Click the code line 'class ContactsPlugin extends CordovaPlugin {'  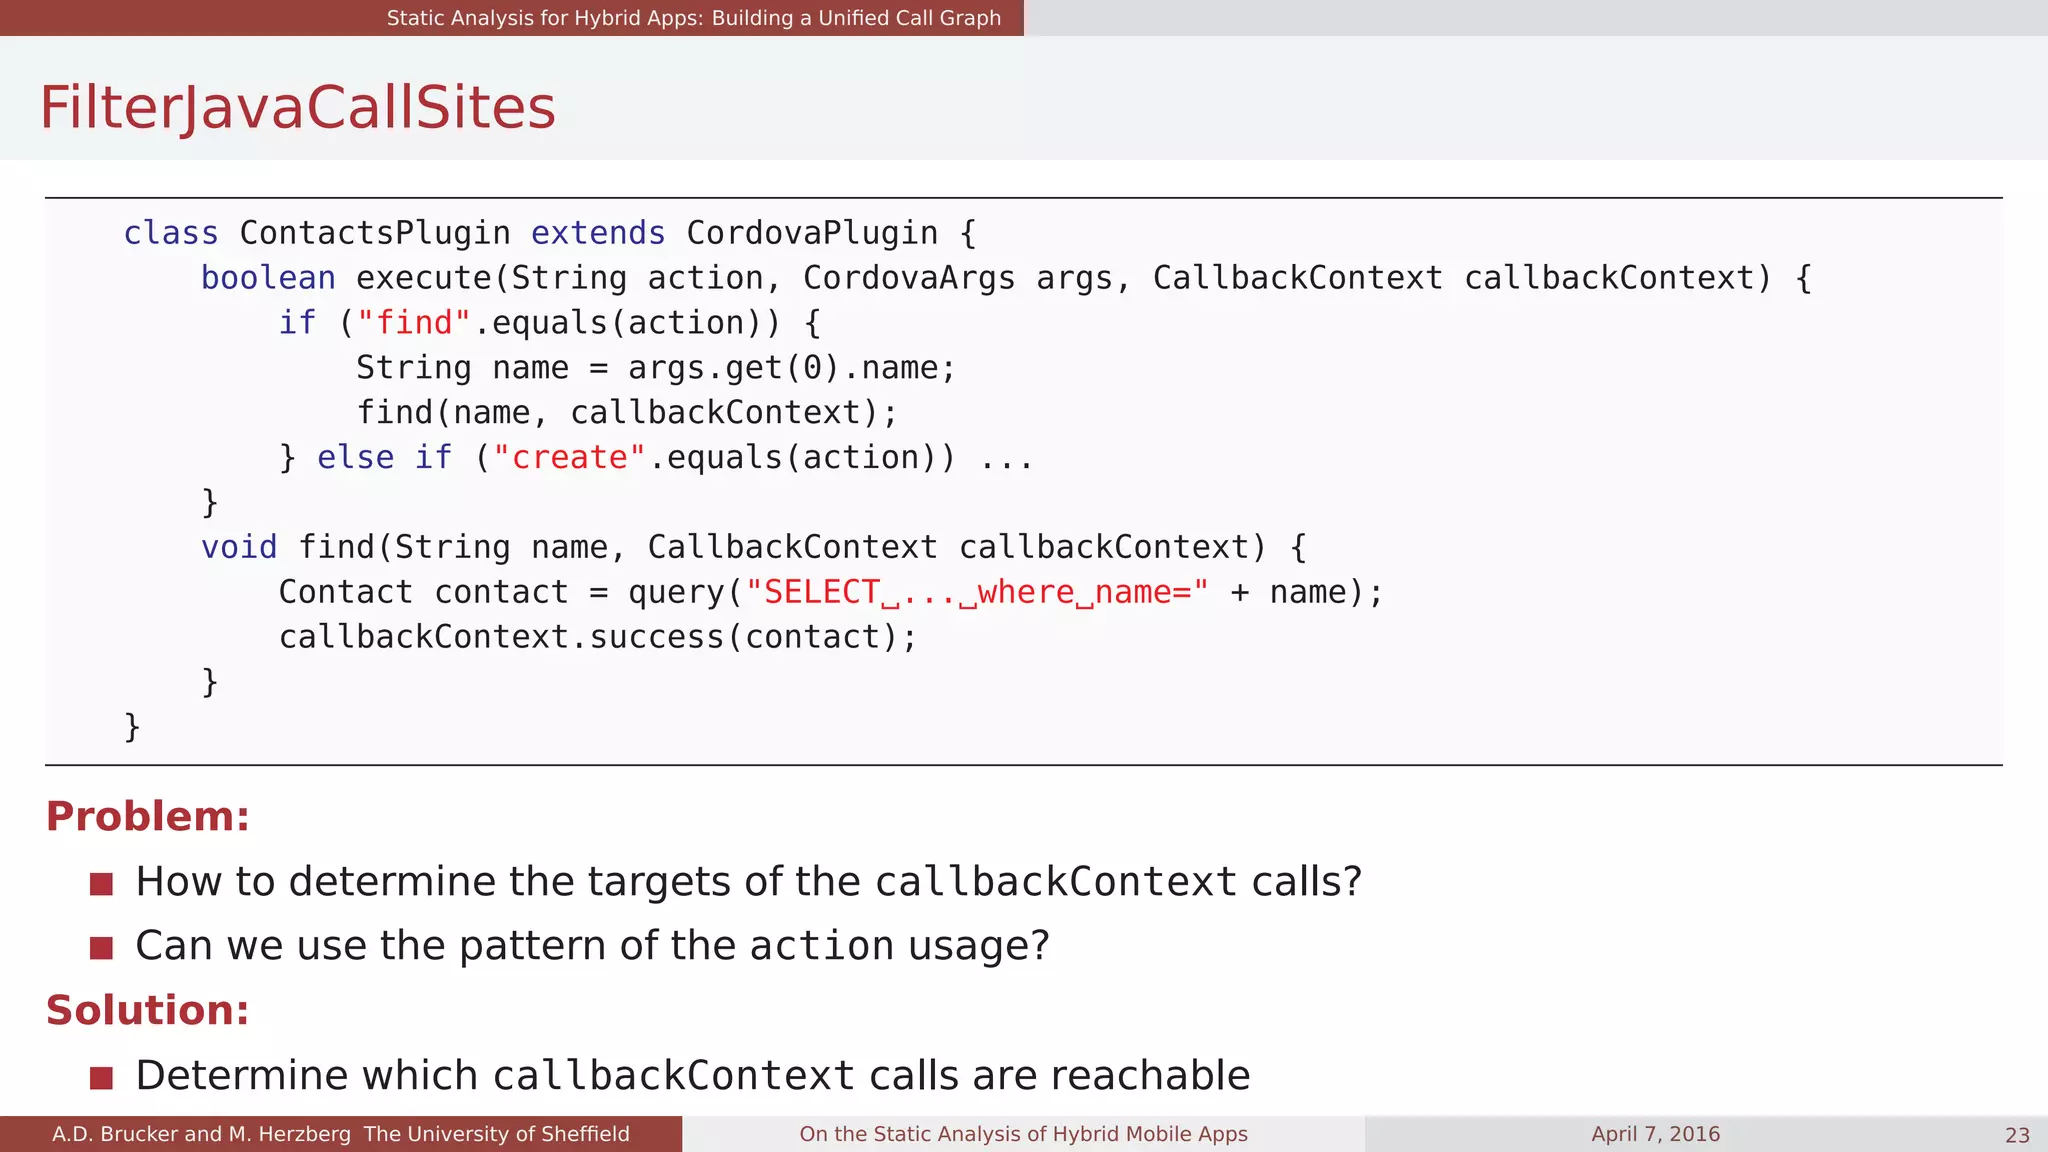[550, 233]
